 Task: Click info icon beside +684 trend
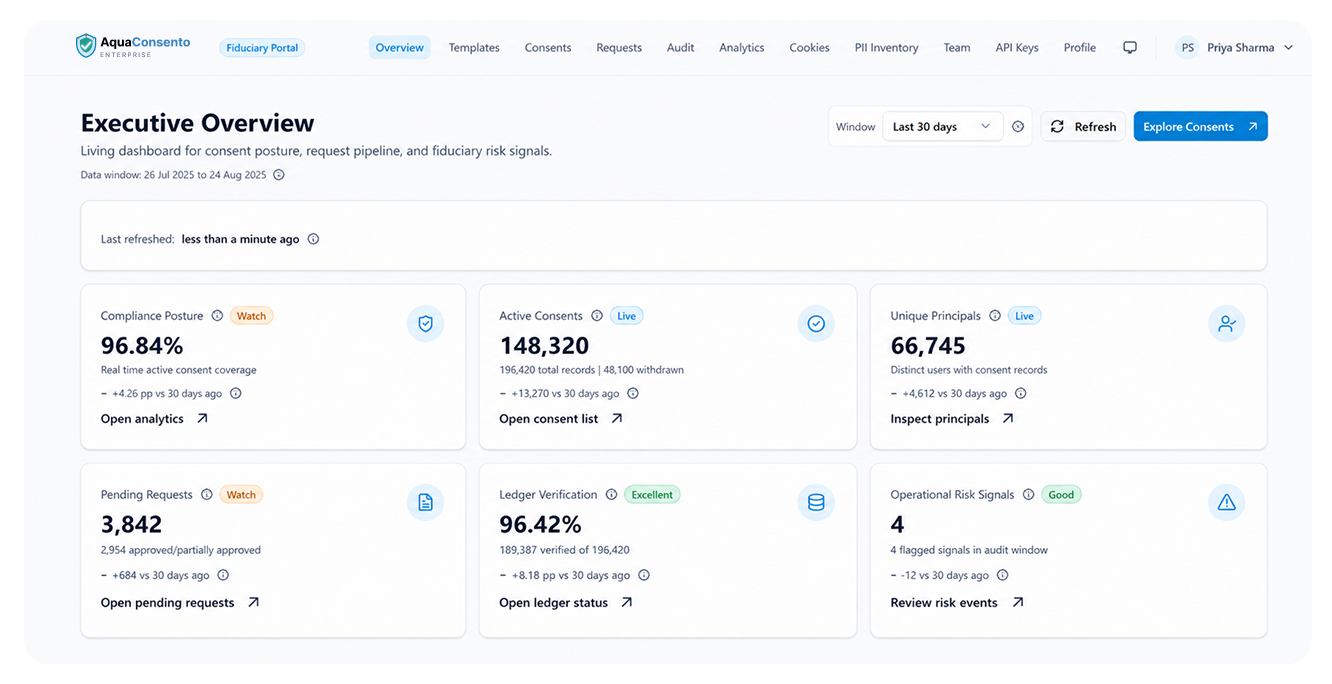tap(223, 575)
